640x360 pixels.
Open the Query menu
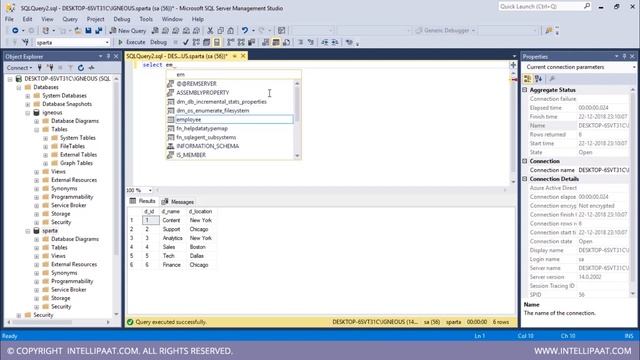(x=70, y=19)
